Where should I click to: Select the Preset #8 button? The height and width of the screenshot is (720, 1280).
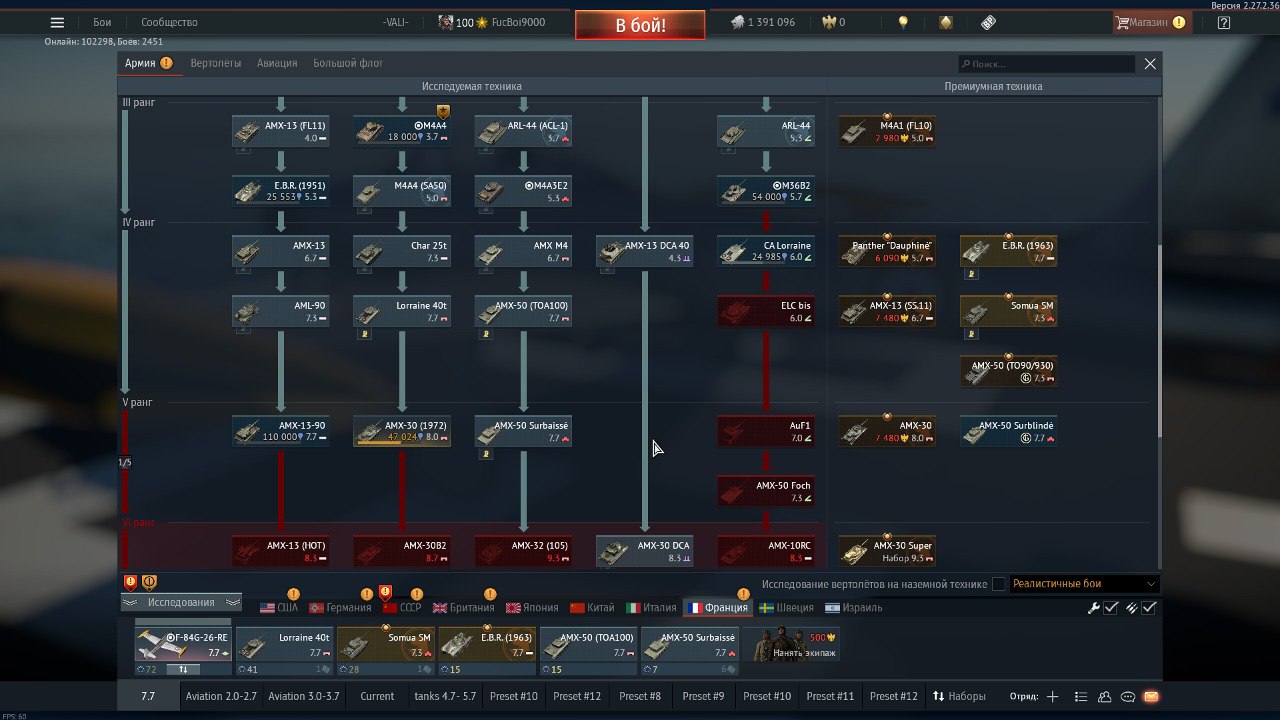640,696
